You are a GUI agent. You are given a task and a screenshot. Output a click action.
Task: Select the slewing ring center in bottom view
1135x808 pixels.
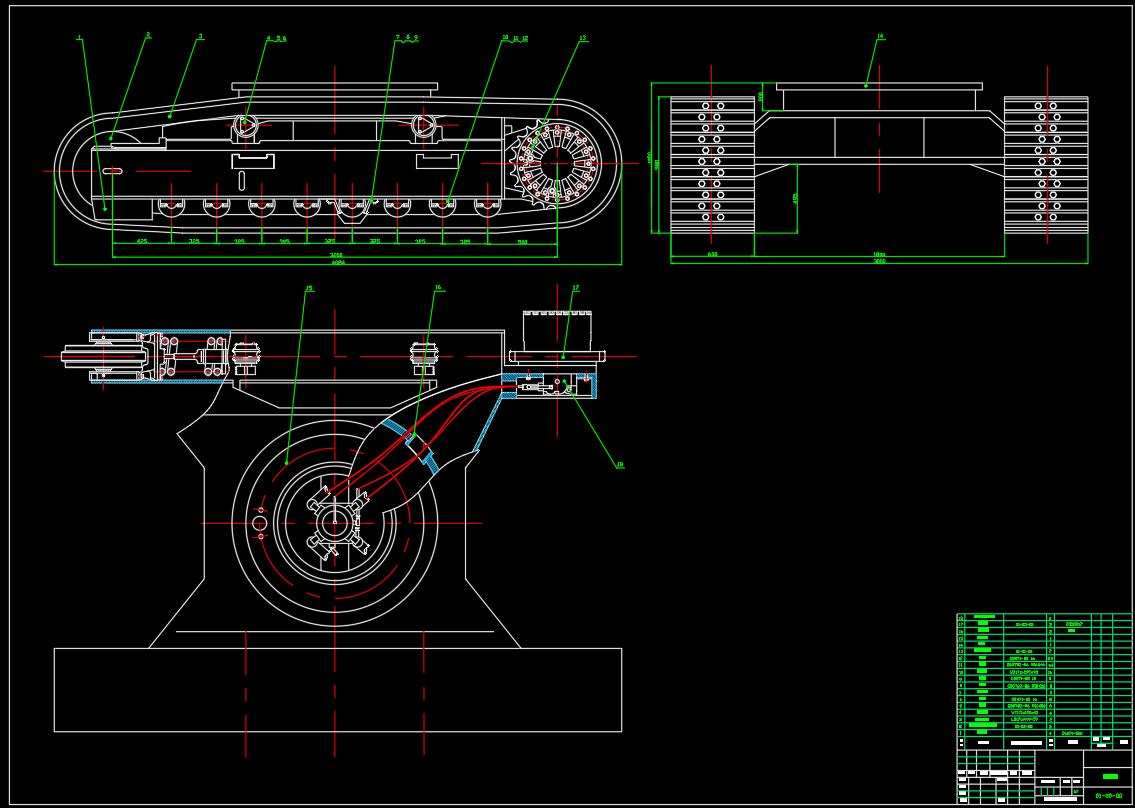[334, 522]
